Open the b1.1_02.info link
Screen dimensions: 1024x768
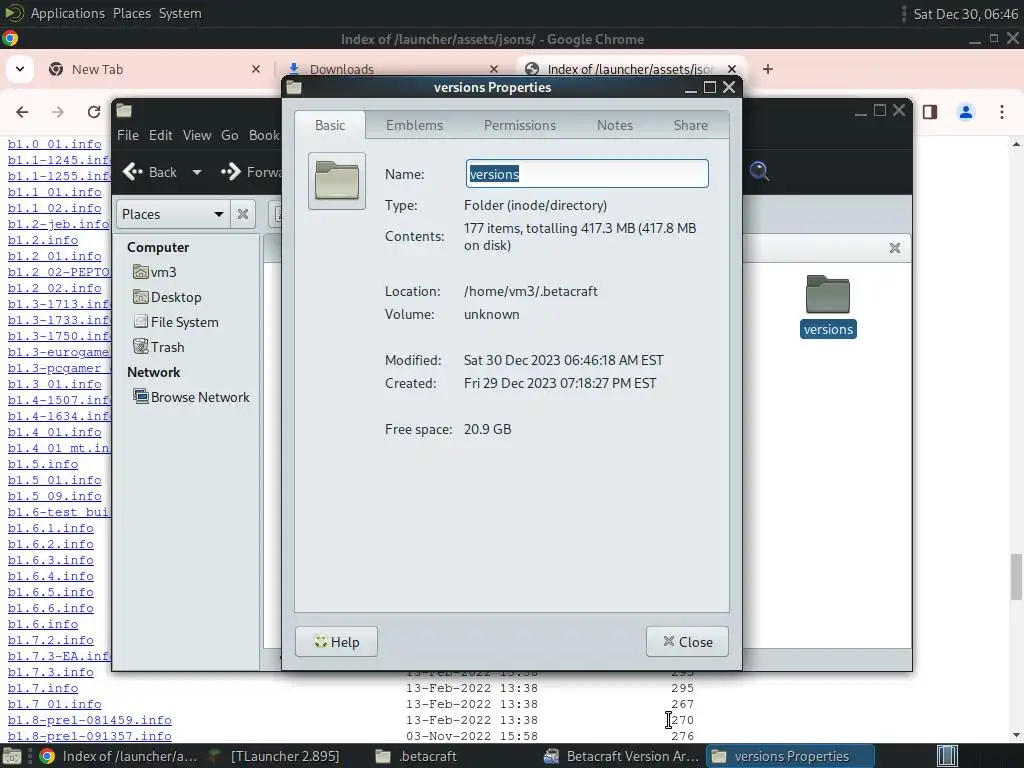tap(55, 208)
